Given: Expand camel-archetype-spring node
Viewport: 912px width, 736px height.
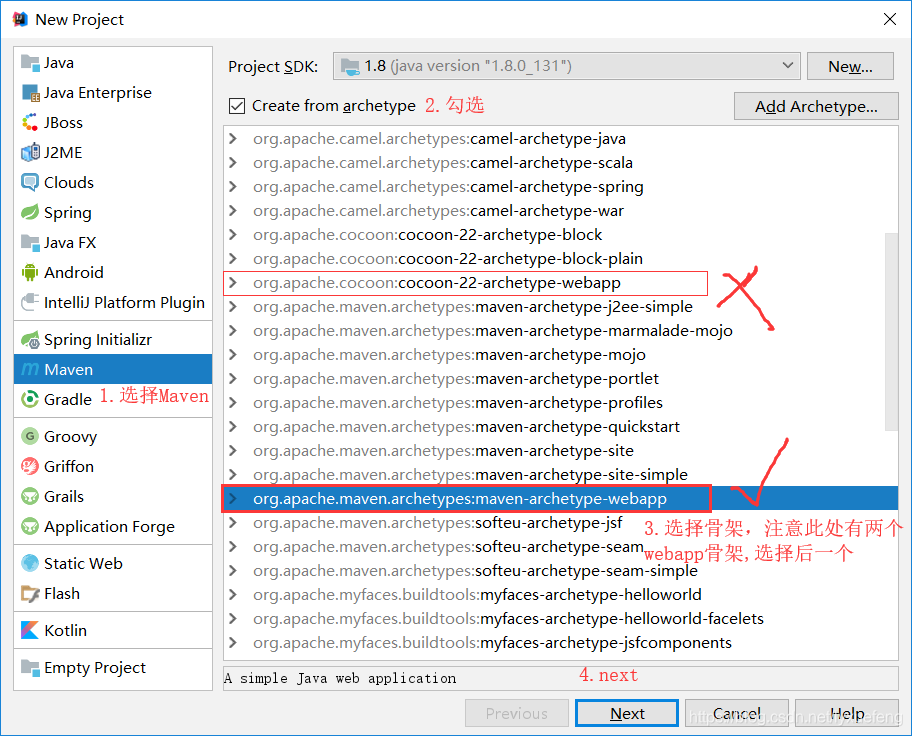Looking at the screenshot, I should point(233,187).
